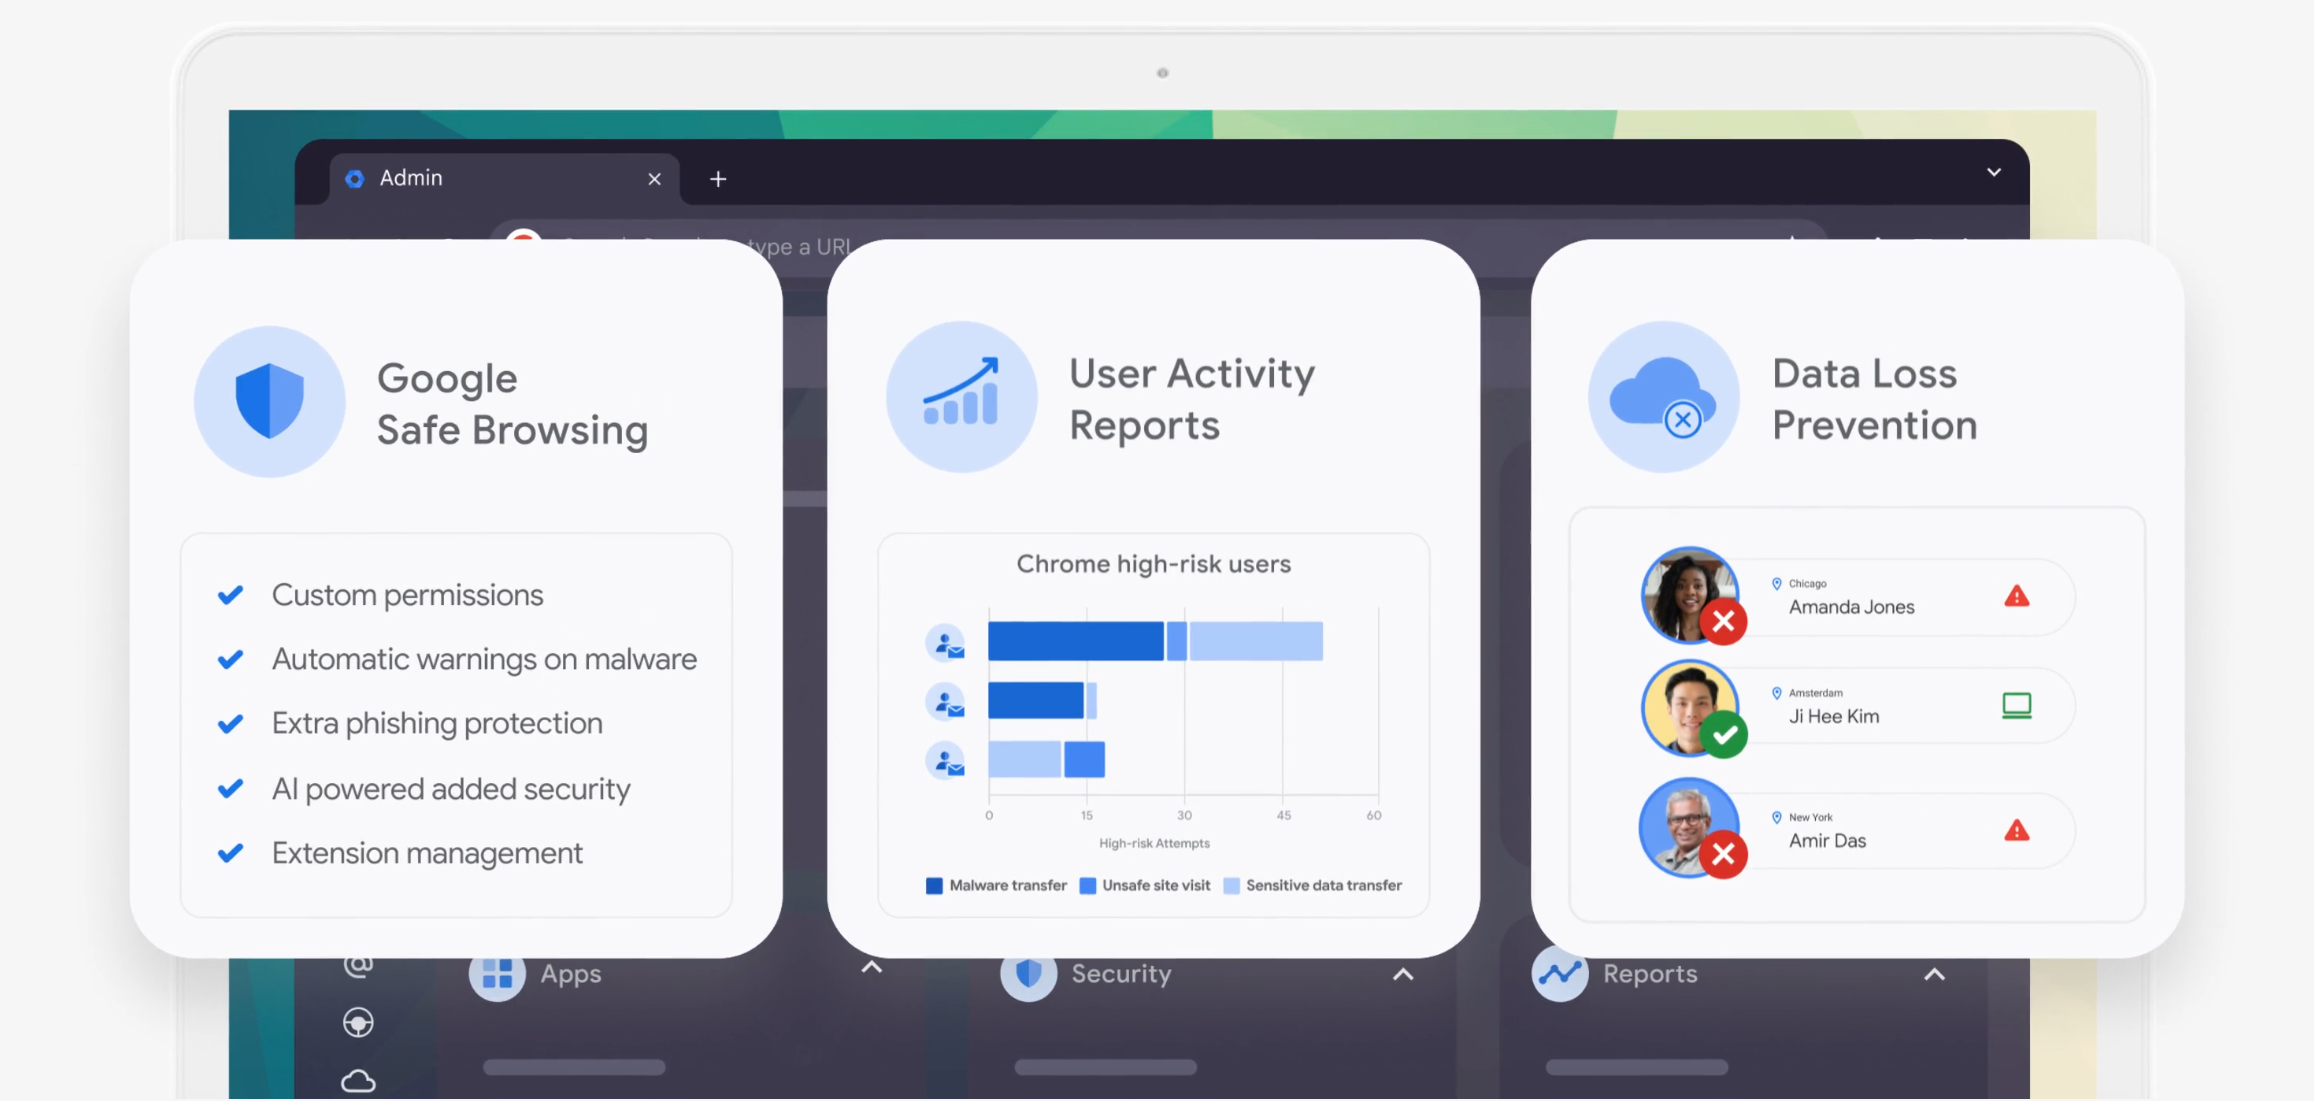Viewport: 2314px width, 1101px height.
Task: Click the Data Loss Prevention cloud icon
Action: click(x=1664, y=396)
